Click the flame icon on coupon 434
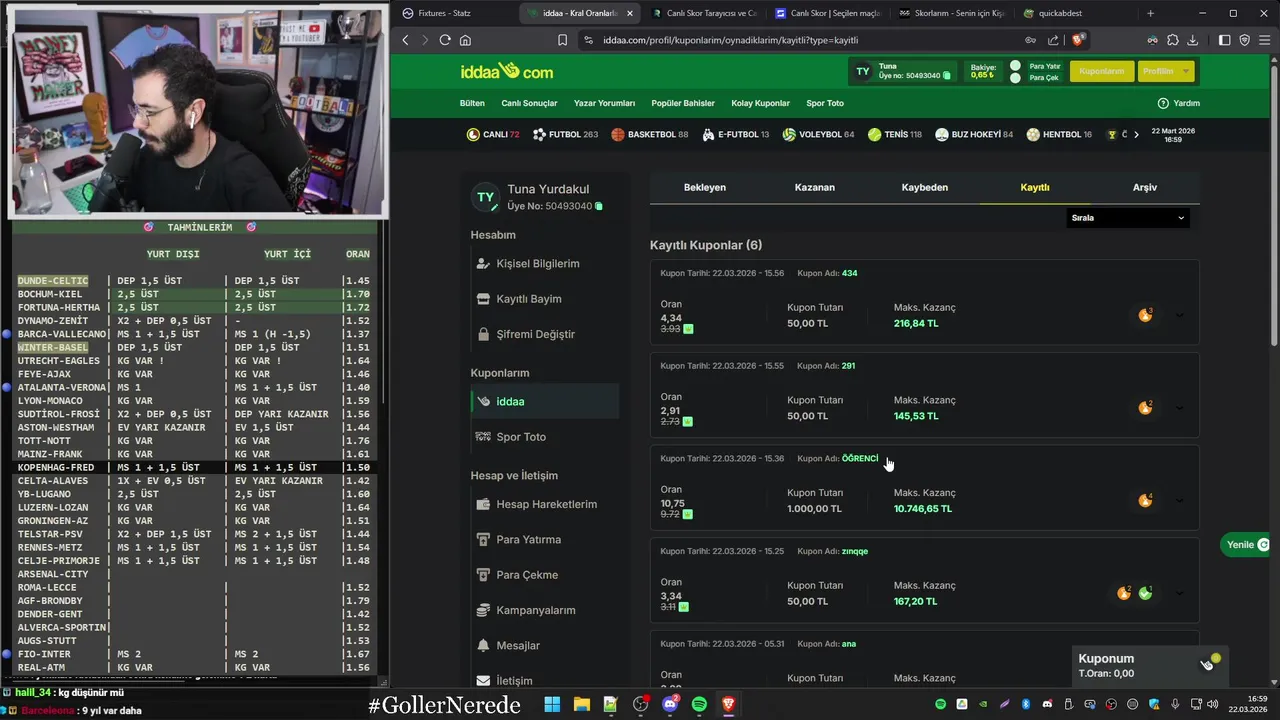Screen dimensions: 1280x720 (1145, 315)
